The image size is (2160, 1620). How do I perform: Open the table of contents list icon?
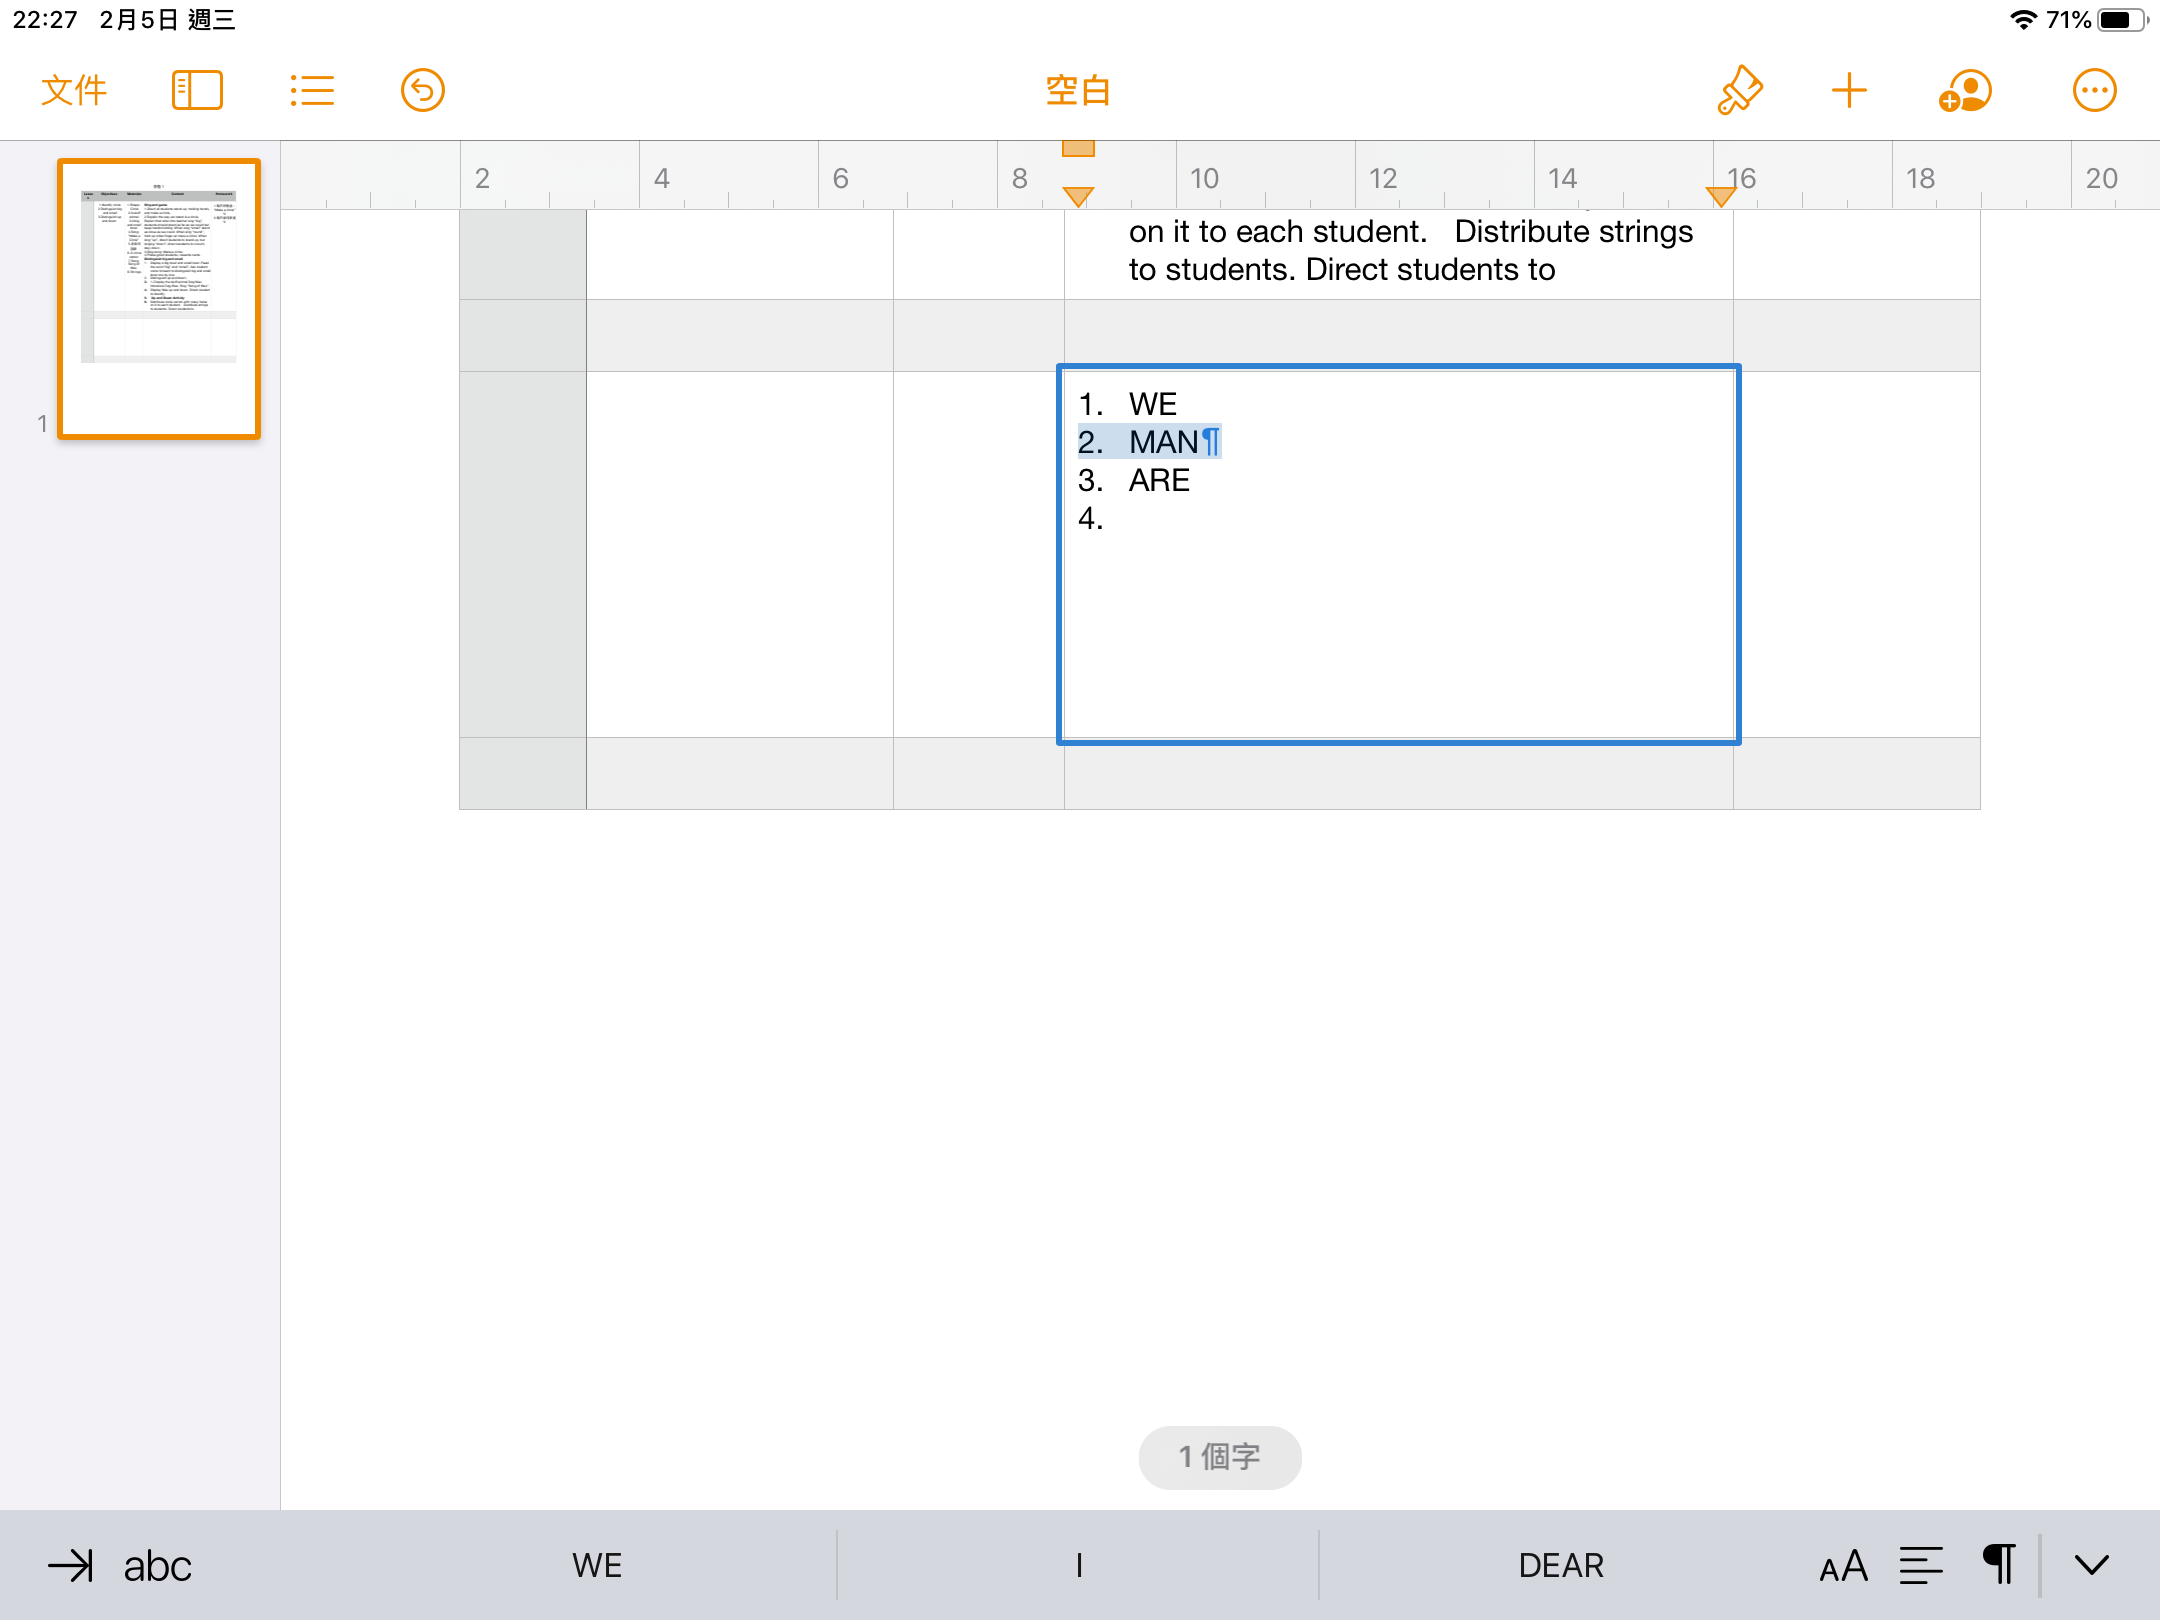point(312,90)
